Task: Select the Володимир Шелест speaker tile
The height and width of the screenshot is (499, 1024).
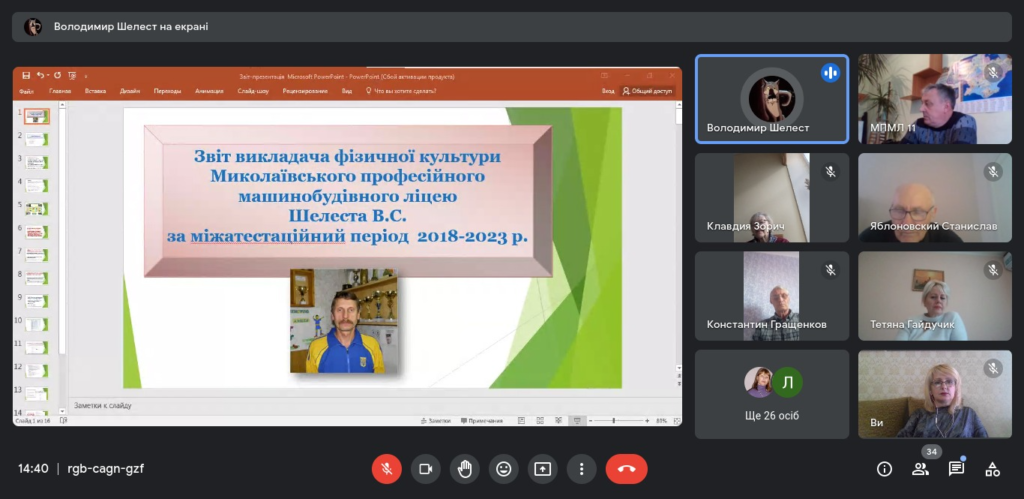Action: (x=772, y=99)
